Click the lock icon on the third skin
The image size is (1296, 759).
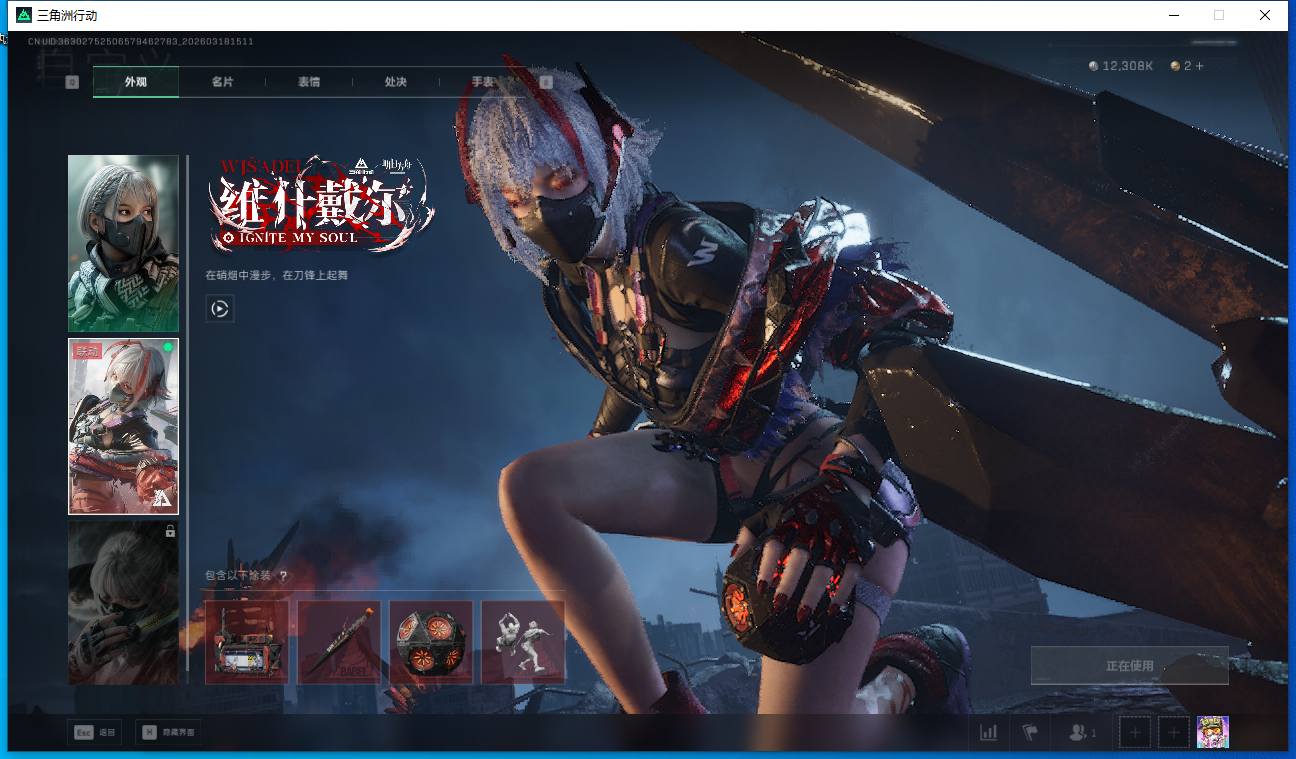pos(170,531)
